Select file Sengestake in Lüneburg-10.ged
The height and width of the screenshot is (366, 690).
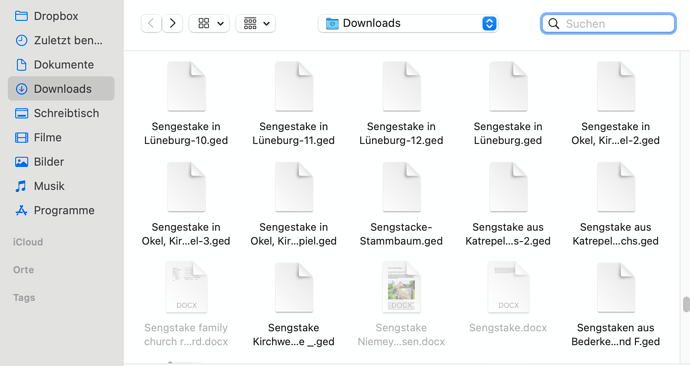click(186, 104)
